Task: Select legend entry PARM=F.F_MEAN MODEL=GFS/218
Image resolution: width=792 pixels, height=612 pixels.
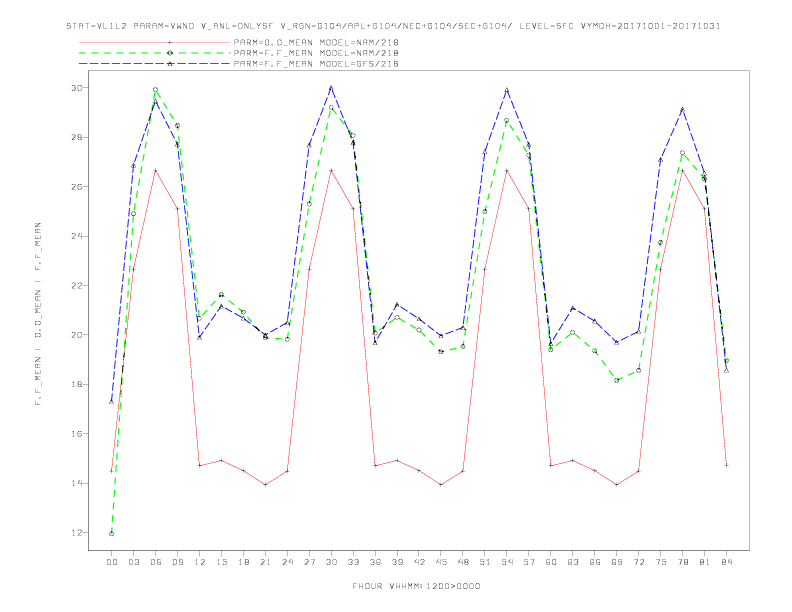Action: [316, 64]
